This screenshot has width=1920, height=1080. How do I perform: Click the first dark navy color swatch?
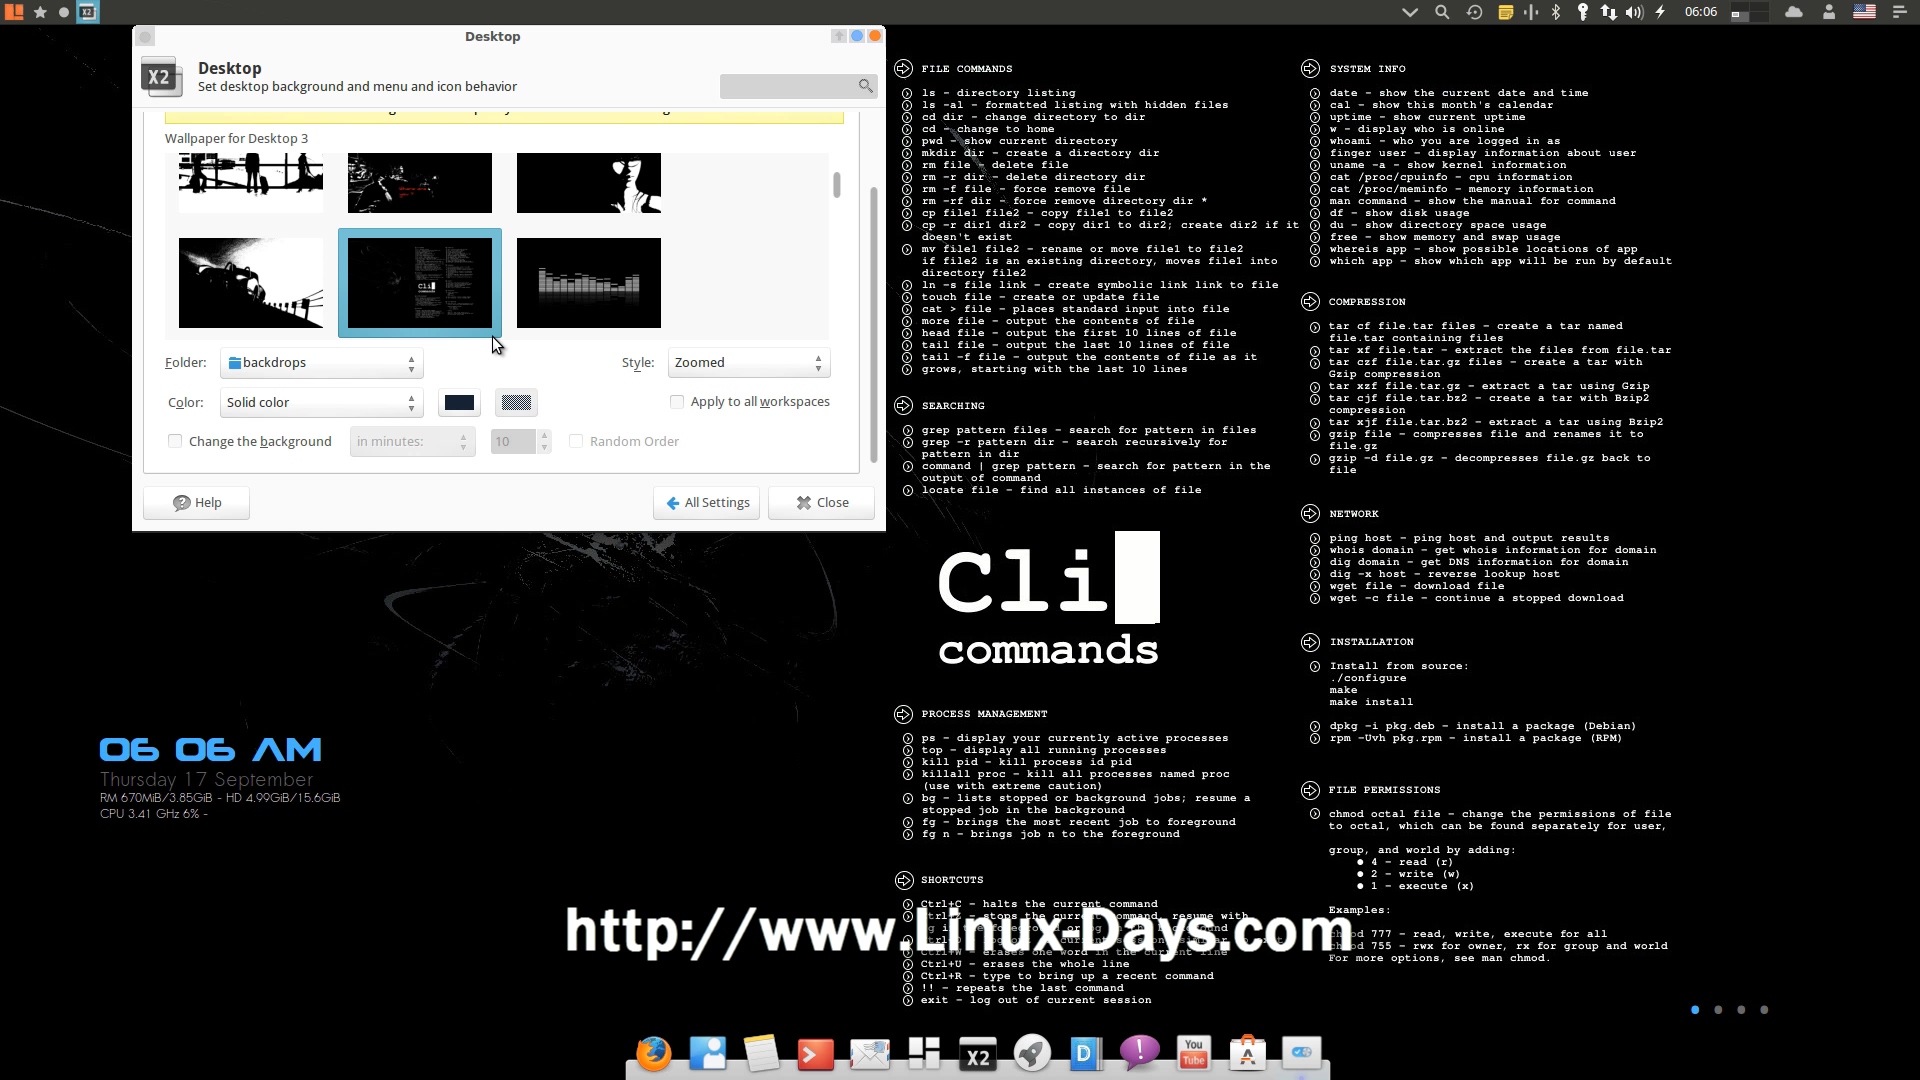[x=459, y=402]
